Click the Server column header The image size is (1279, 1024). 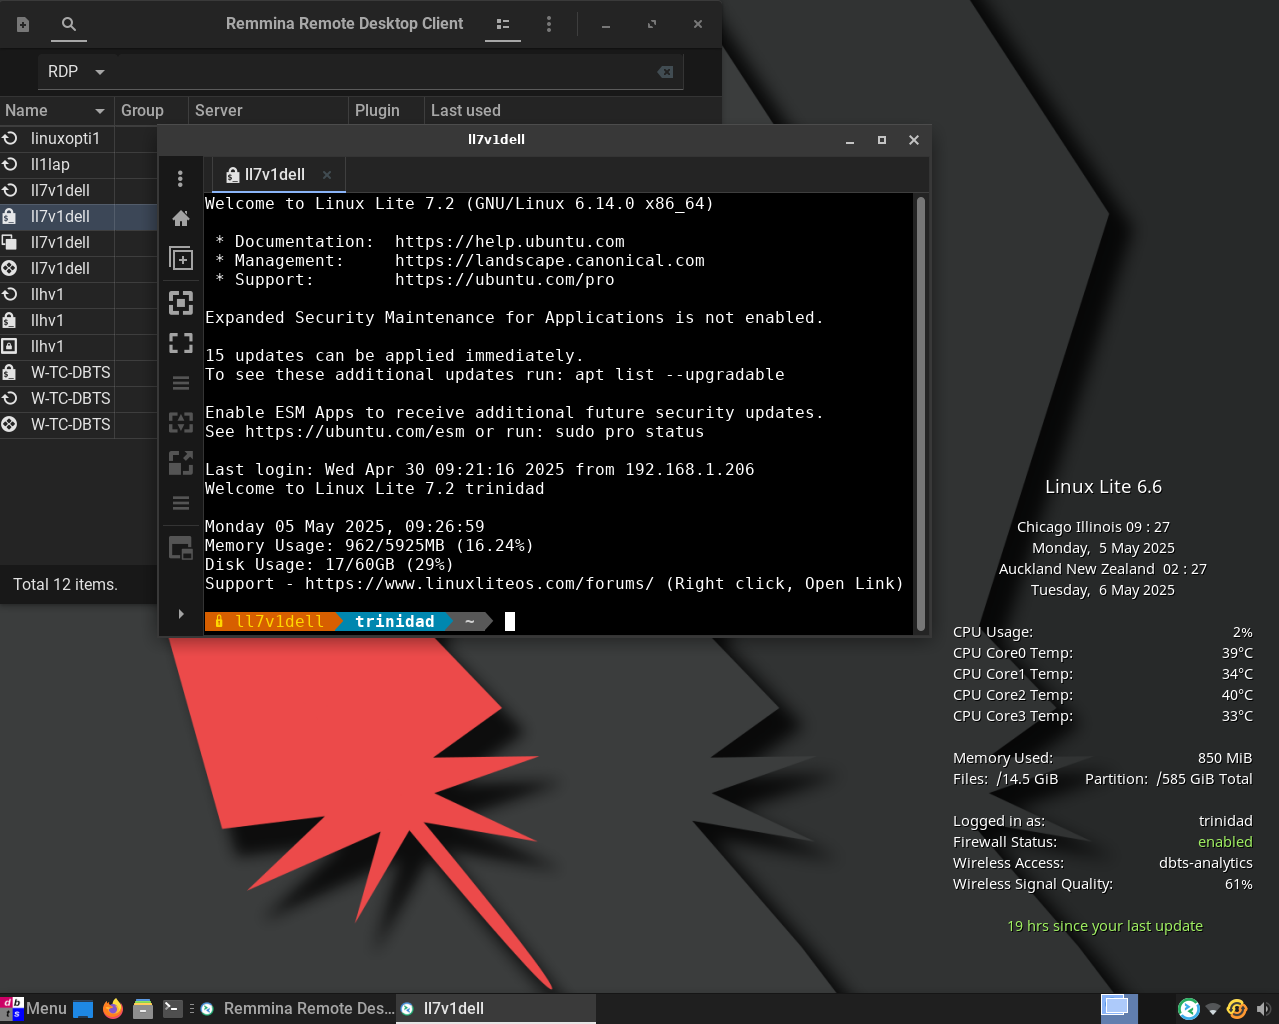coord(267,110)
